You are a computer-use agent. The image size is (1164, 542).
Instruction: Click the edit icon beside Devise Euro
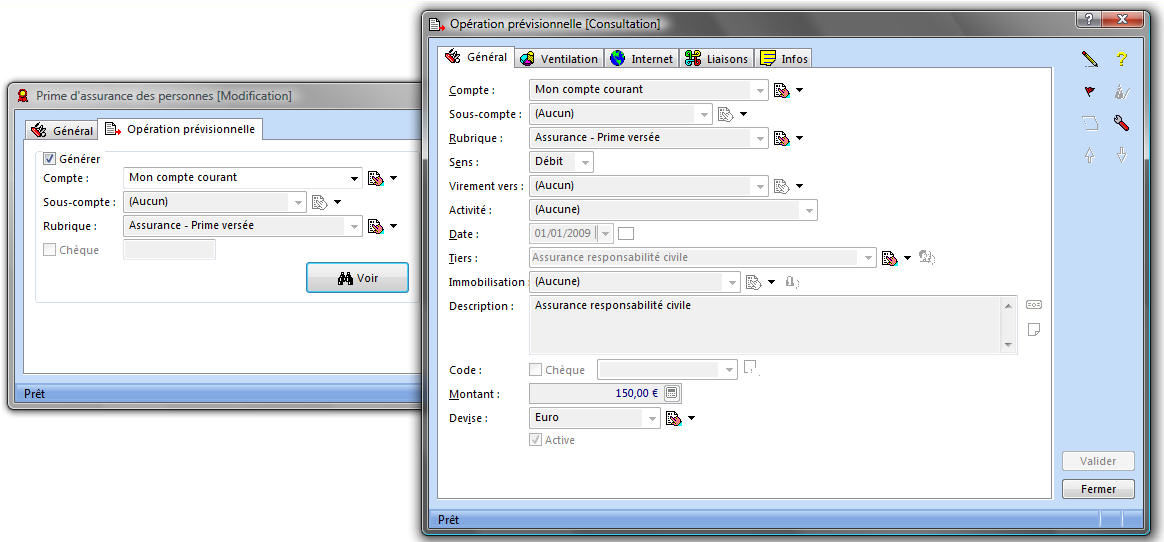[673, 418]
